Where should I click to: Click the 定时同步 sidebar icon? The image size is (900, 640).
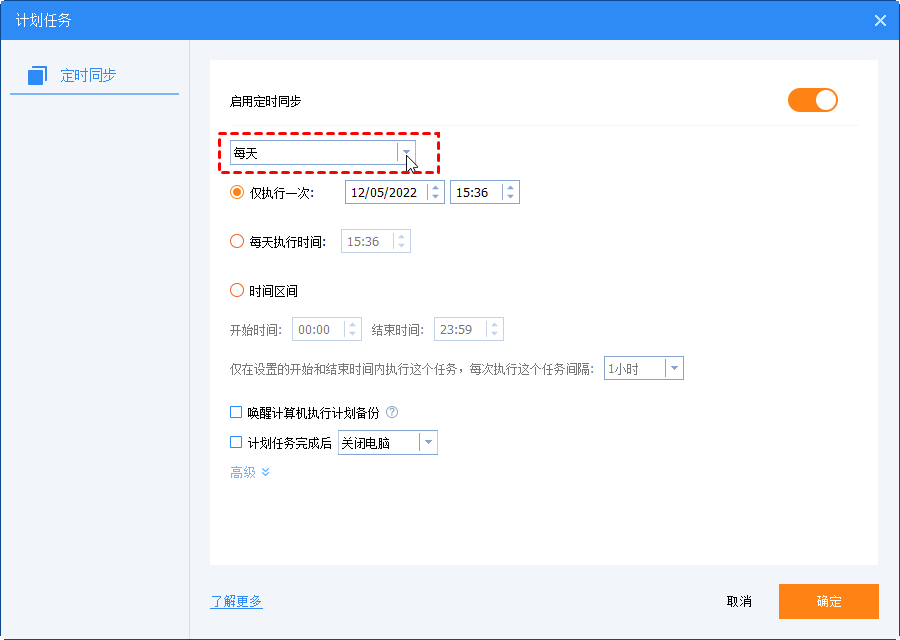[37, 75]
